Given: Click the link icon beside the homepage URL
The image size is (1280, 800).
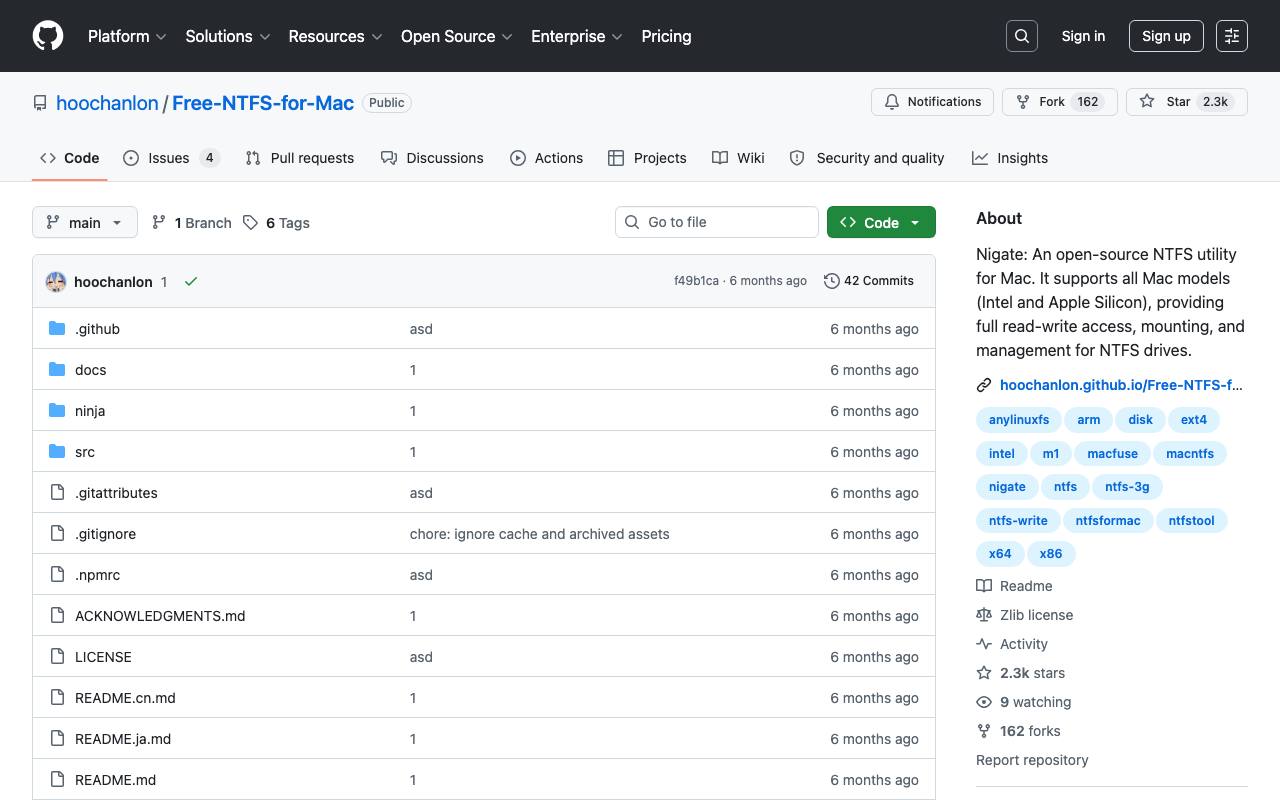Looking at the screenshot, I should pyautogui.click(x=984, y=385).
